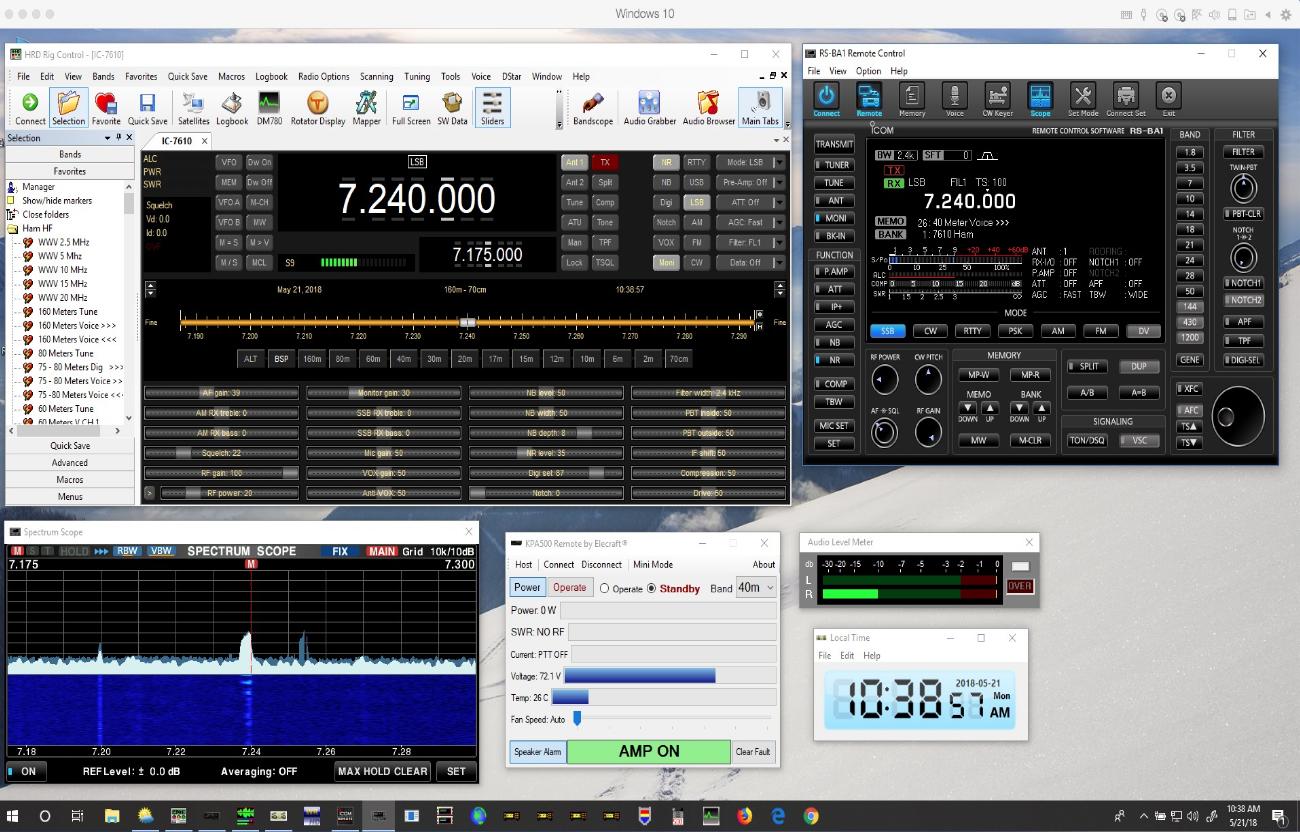1300x832 pixels.
Task: Launch DM780 from the toolbar
Action: pos(269,108)
